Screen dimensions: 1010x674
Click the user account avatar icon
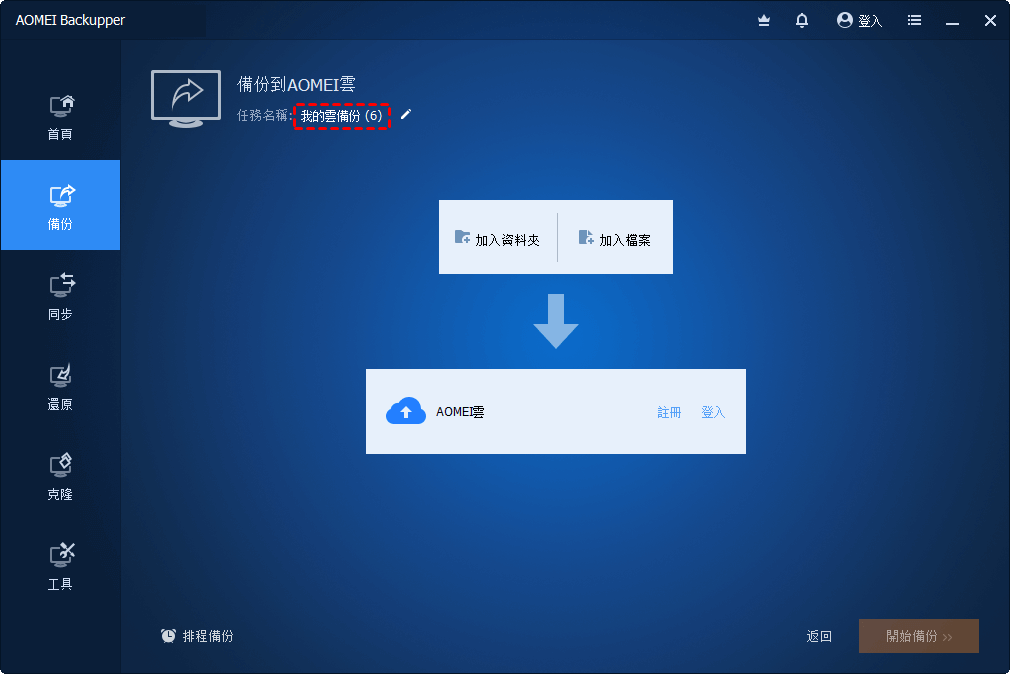coord(844,20)
